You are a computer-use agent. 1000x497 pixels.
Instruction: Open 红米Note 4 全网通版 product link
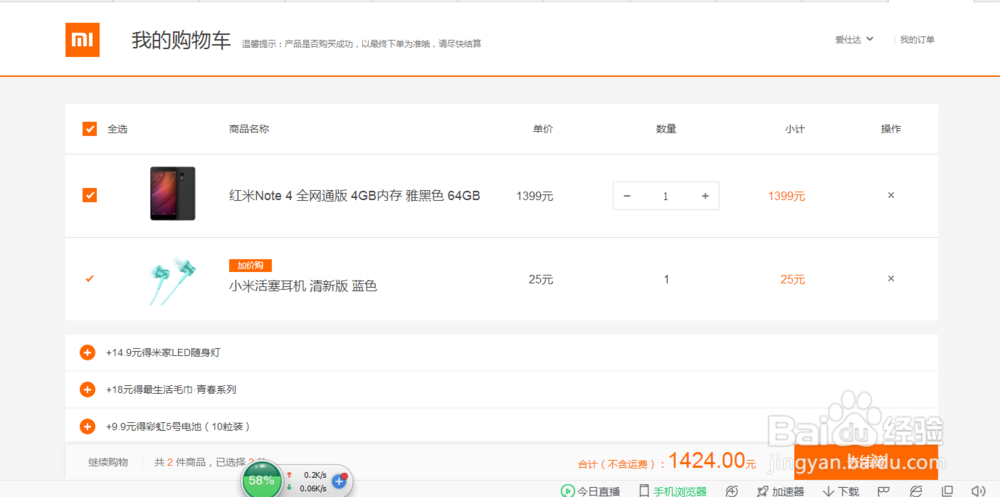pos(354,196)
